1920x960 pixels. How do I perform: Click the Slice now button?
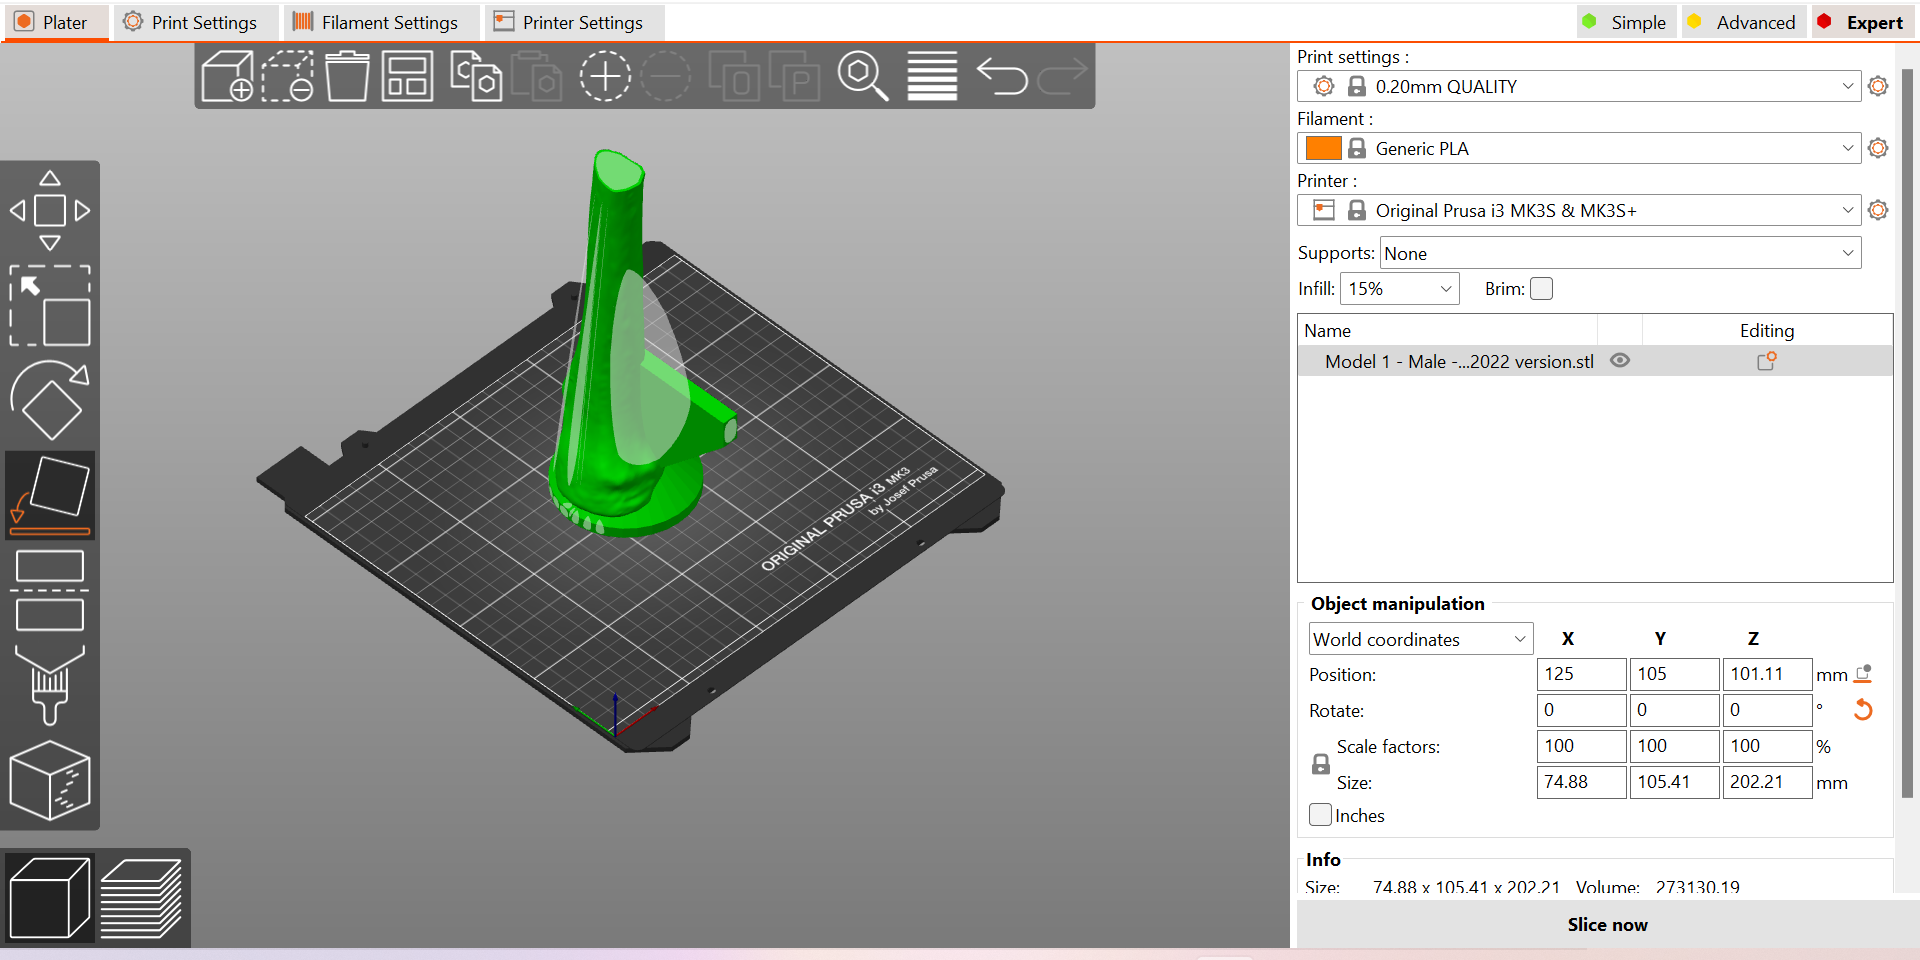[1607, 925]
